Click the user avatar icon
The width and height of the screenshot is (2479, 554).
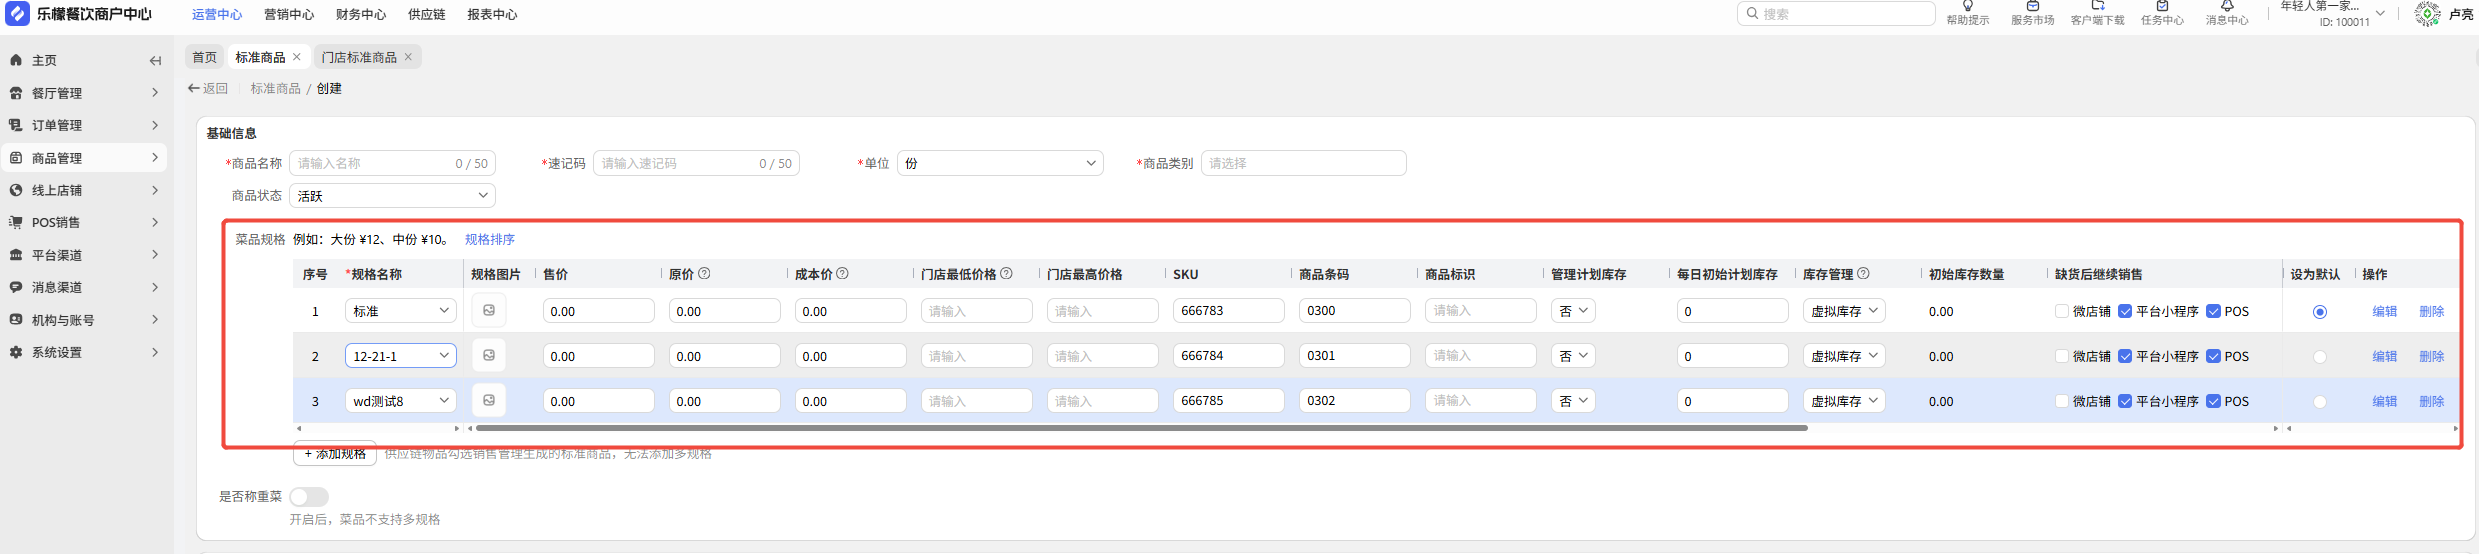[2427, 14]
